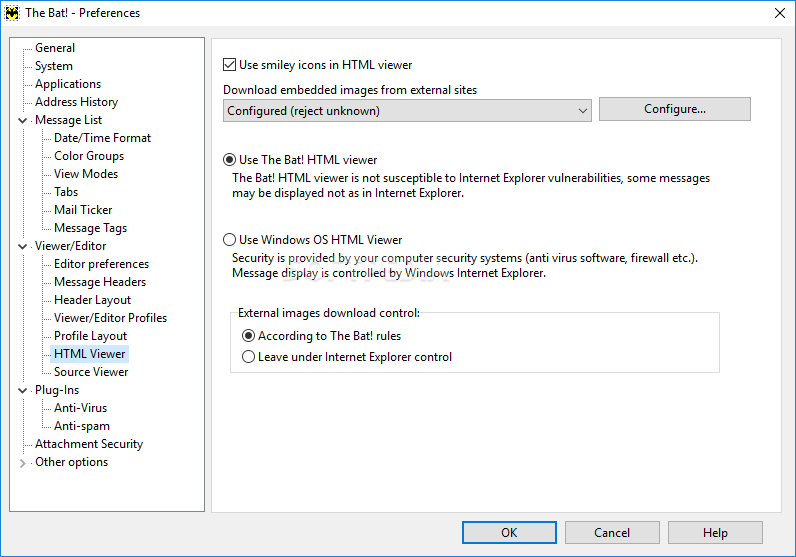
Task: Go to Applications settings
Action: pyautogui.click(x=68, y=84)
